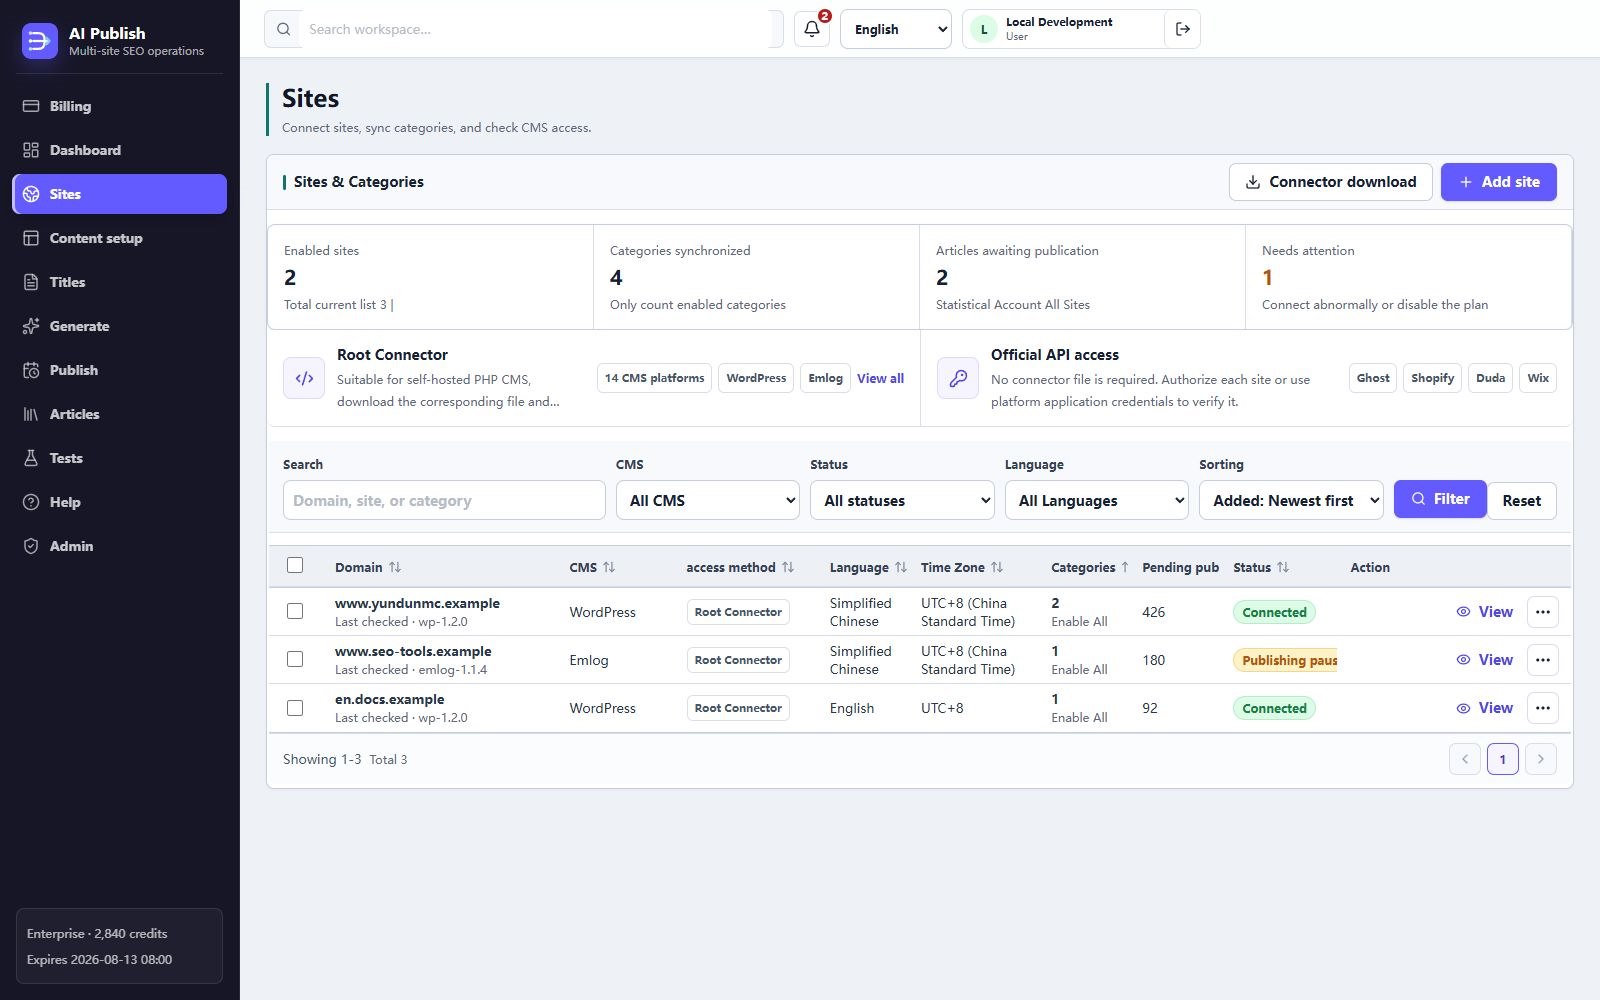Select all sites header checkbox
The width and height of the screenshot is (1600, 1000).
click(295, 565)
